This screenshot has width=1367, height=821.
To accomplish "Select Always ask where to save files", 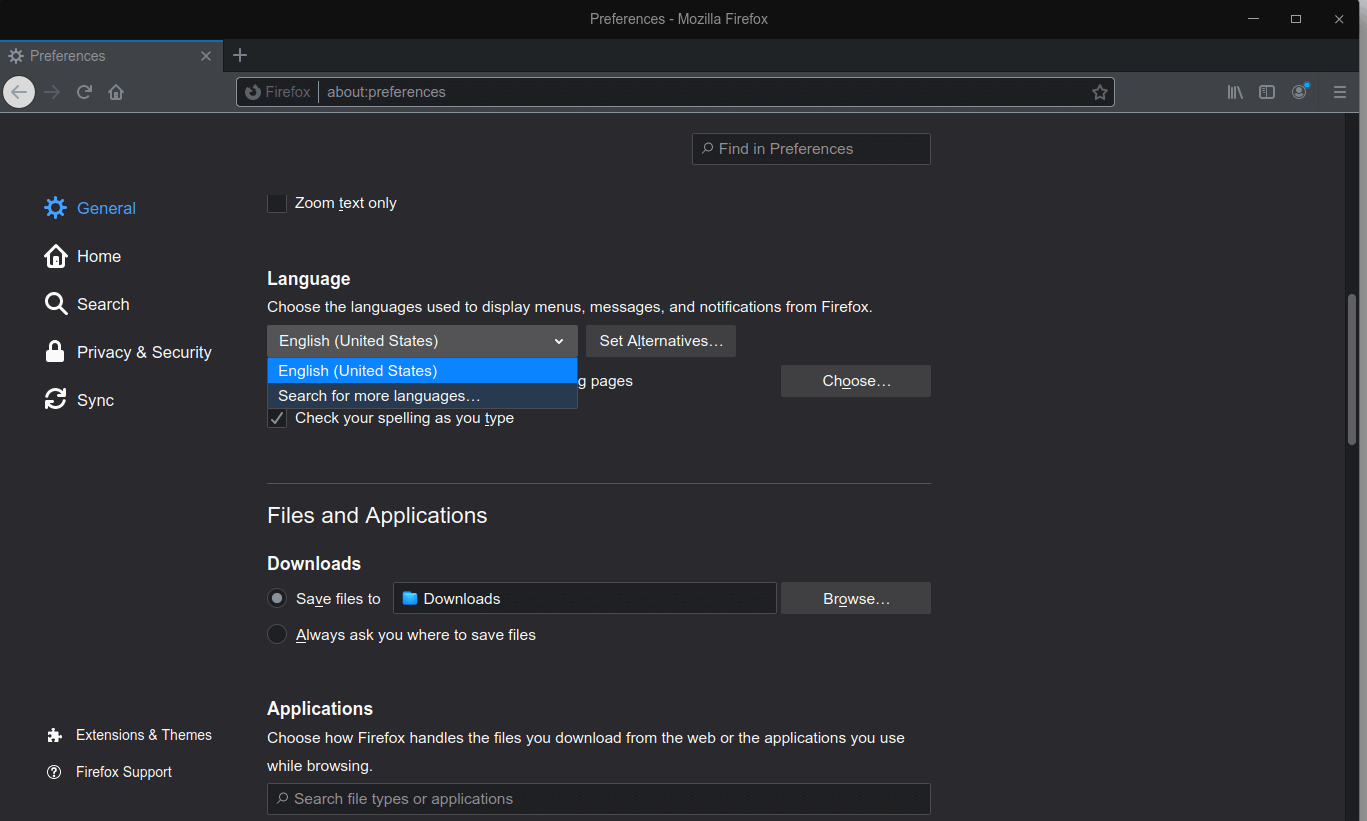I will click(x=277, y=635).
